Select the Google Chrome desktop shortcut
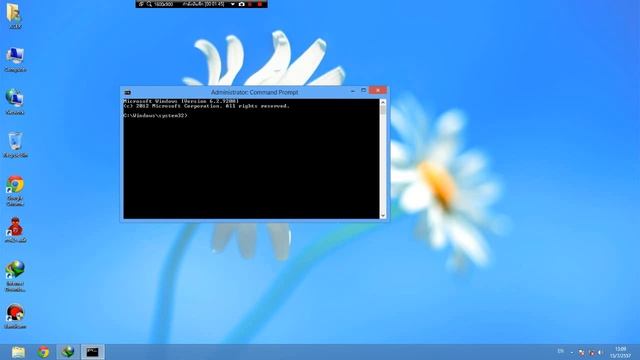The height and width of the screenshot is (360, 640). point(15,191)
